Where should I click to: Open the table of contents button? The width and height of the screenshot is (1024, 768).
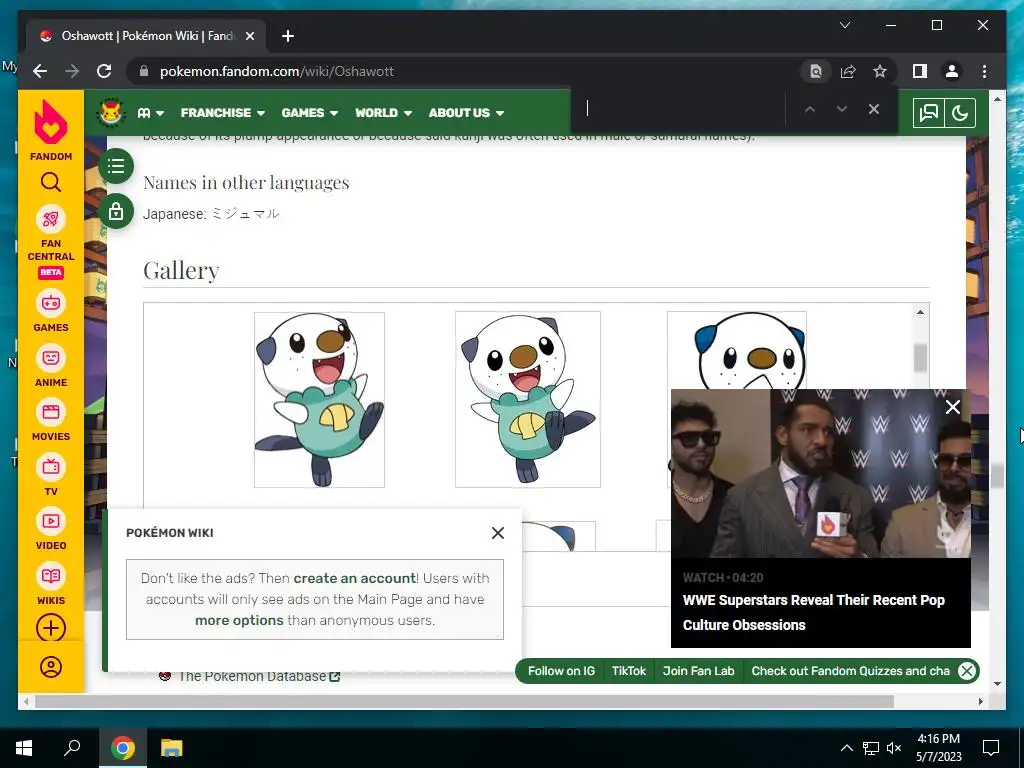click(116, 166)
